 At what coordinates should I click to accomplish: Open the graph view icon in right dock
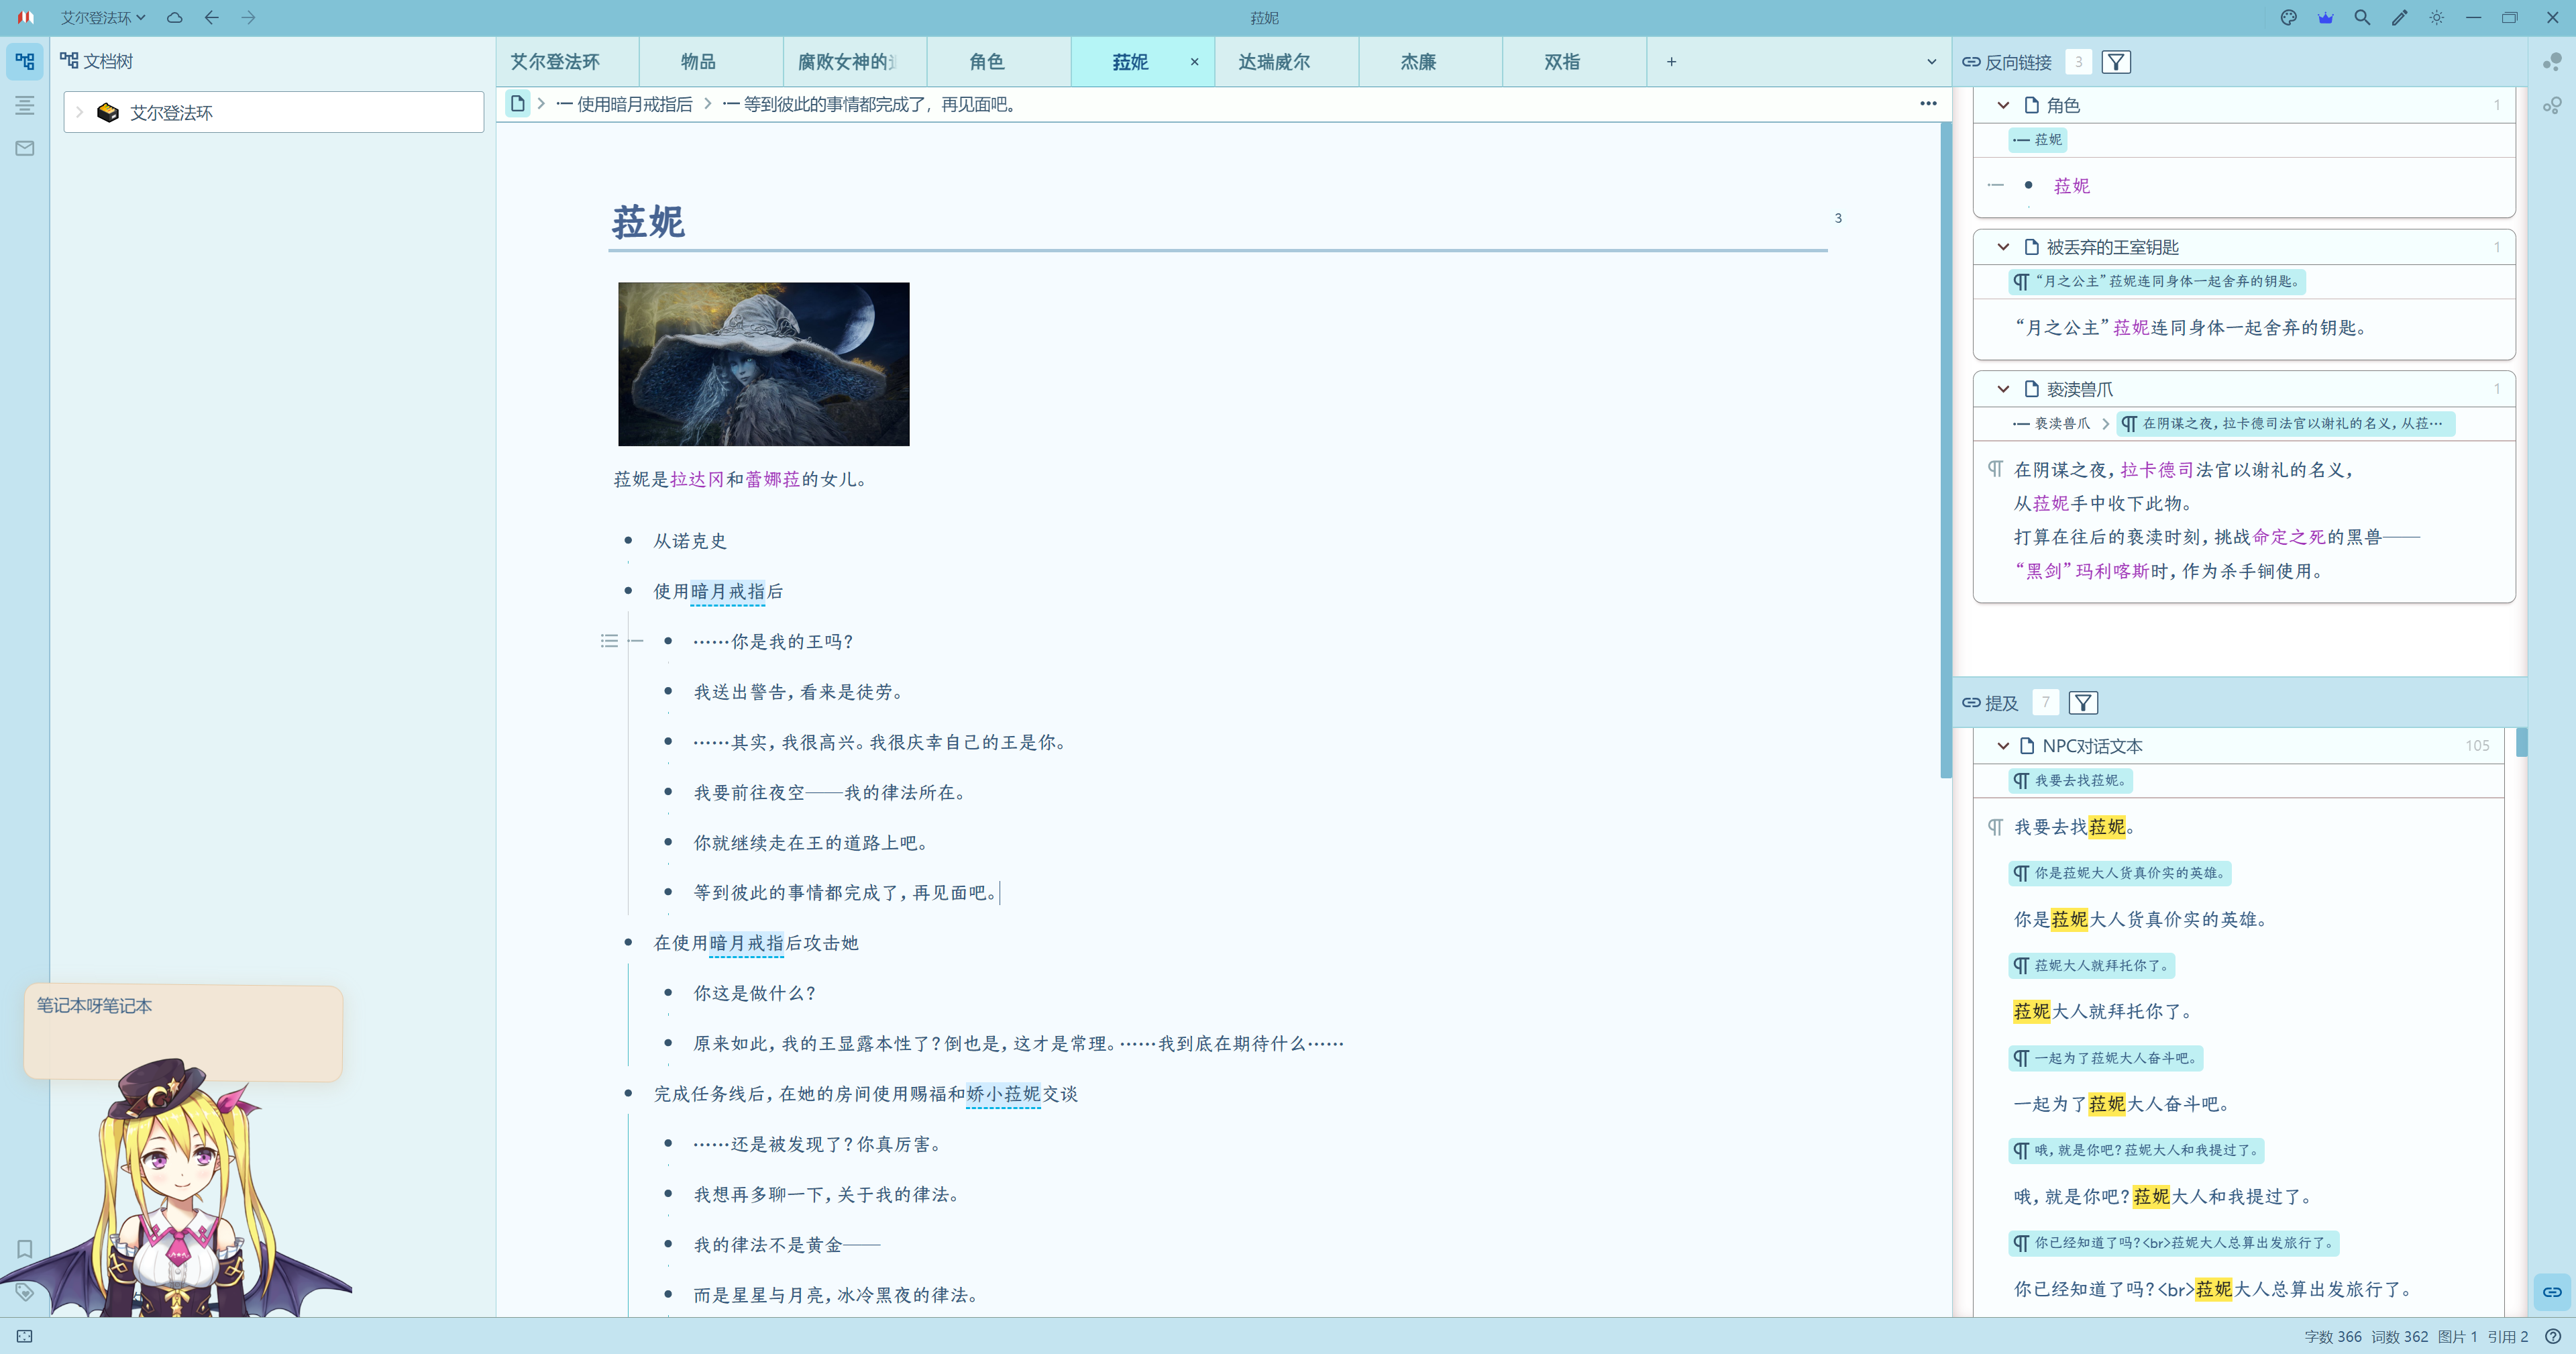[x=2551, y=62]
